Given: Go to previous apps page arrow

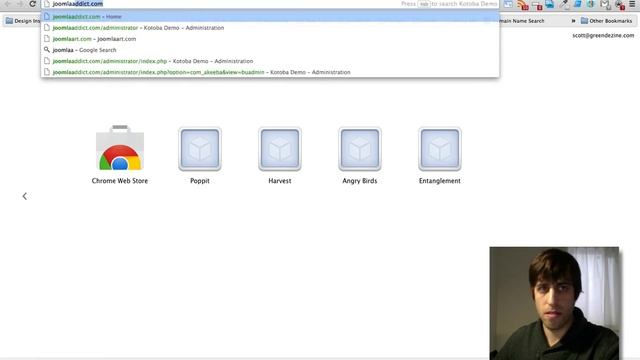Looking at the screenshot, I should (x=24, y=196).
